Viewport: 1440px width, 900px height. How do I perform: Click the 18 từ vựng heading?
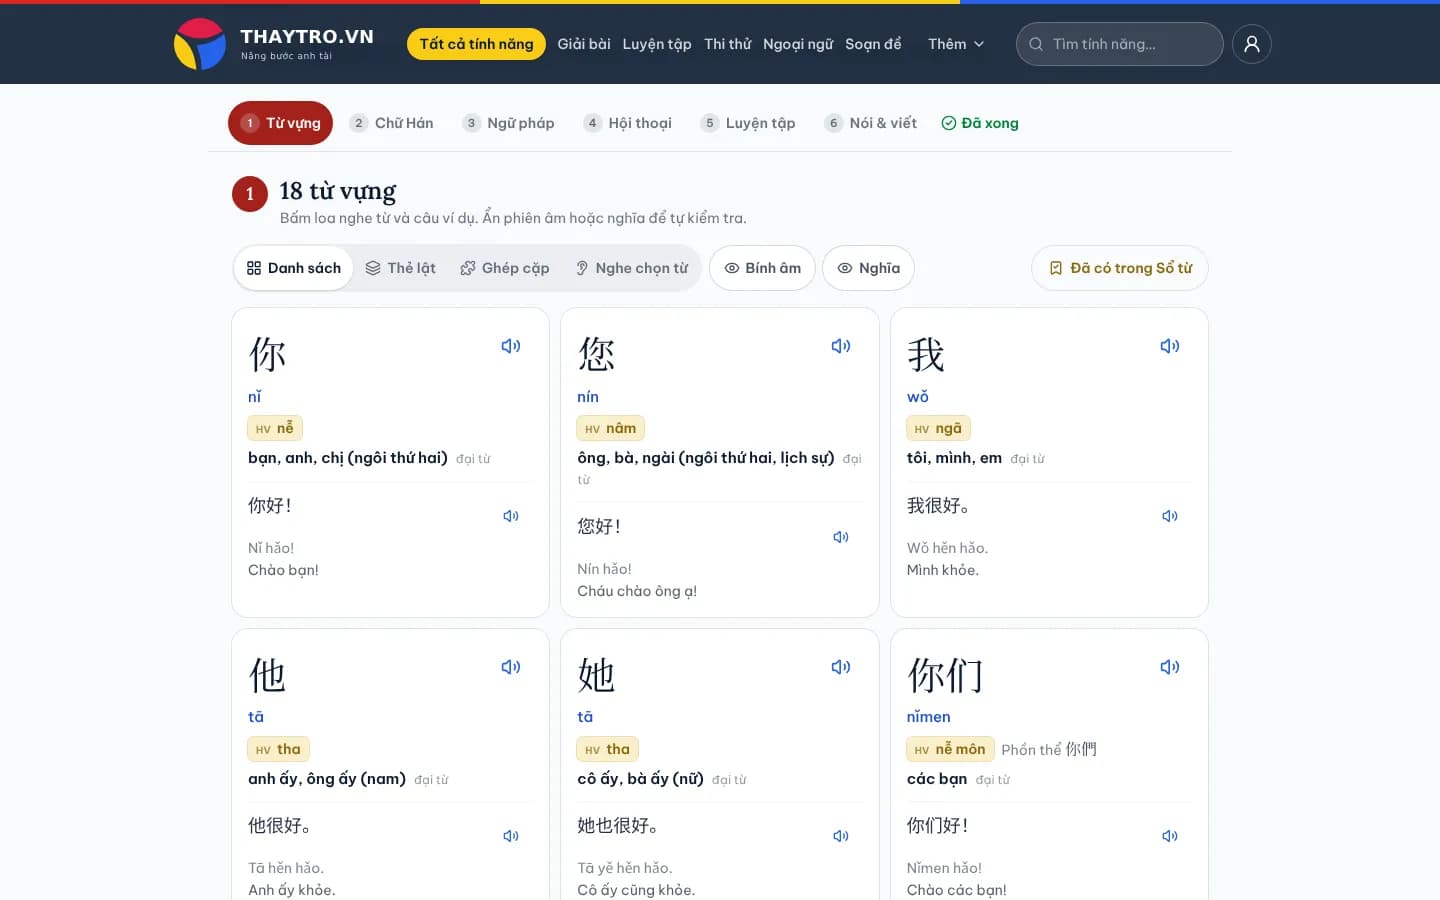[338, 190]
